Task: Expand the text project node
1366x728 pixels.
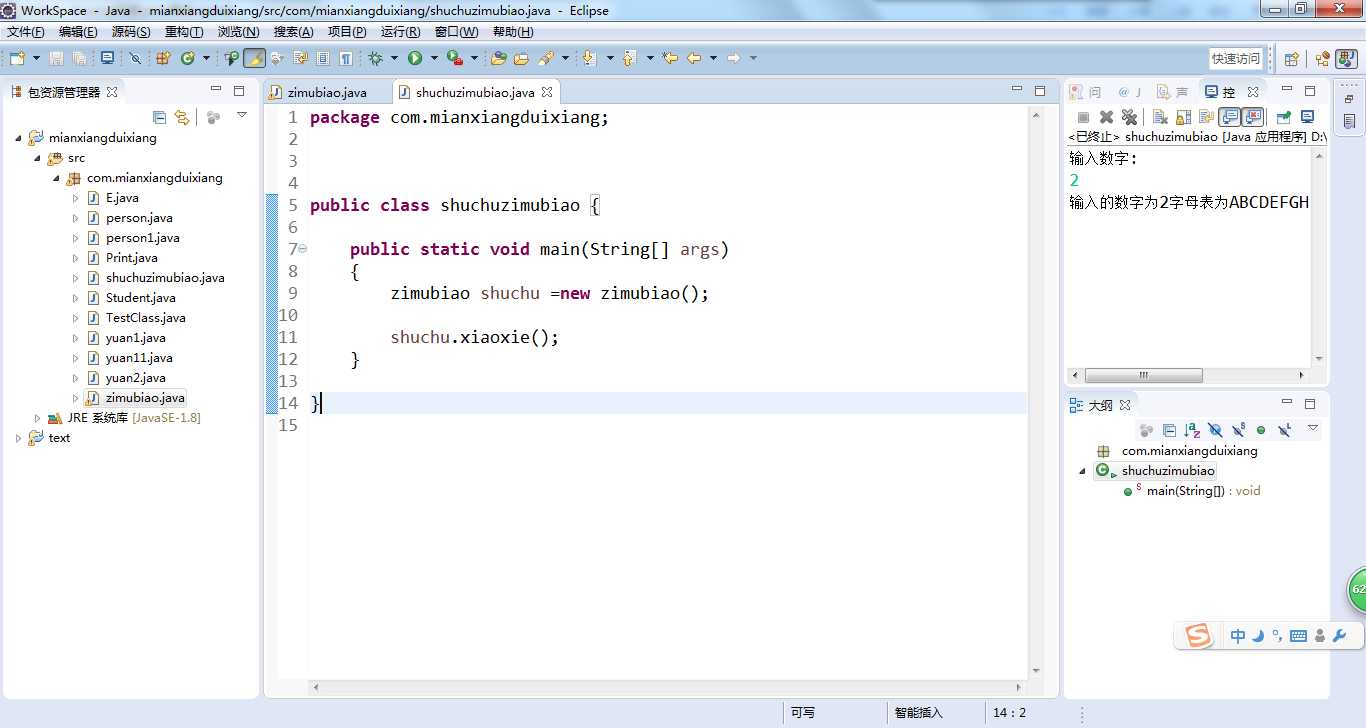Action: (19, 438)
